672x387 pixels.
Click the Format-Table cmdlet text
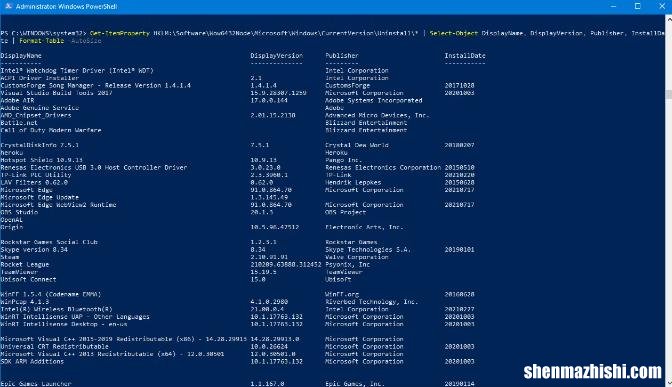click(42, 41)
